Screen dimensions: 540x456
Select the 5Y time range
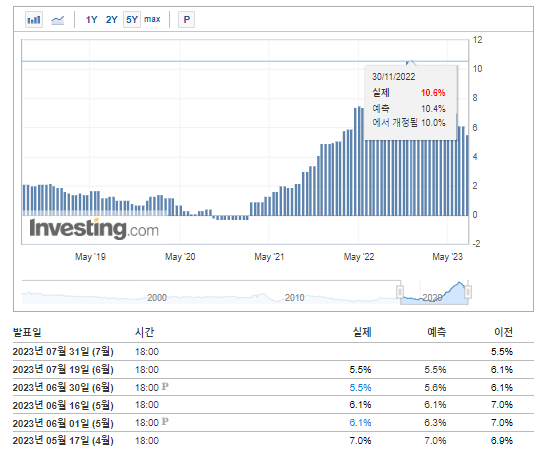(132, 19)
